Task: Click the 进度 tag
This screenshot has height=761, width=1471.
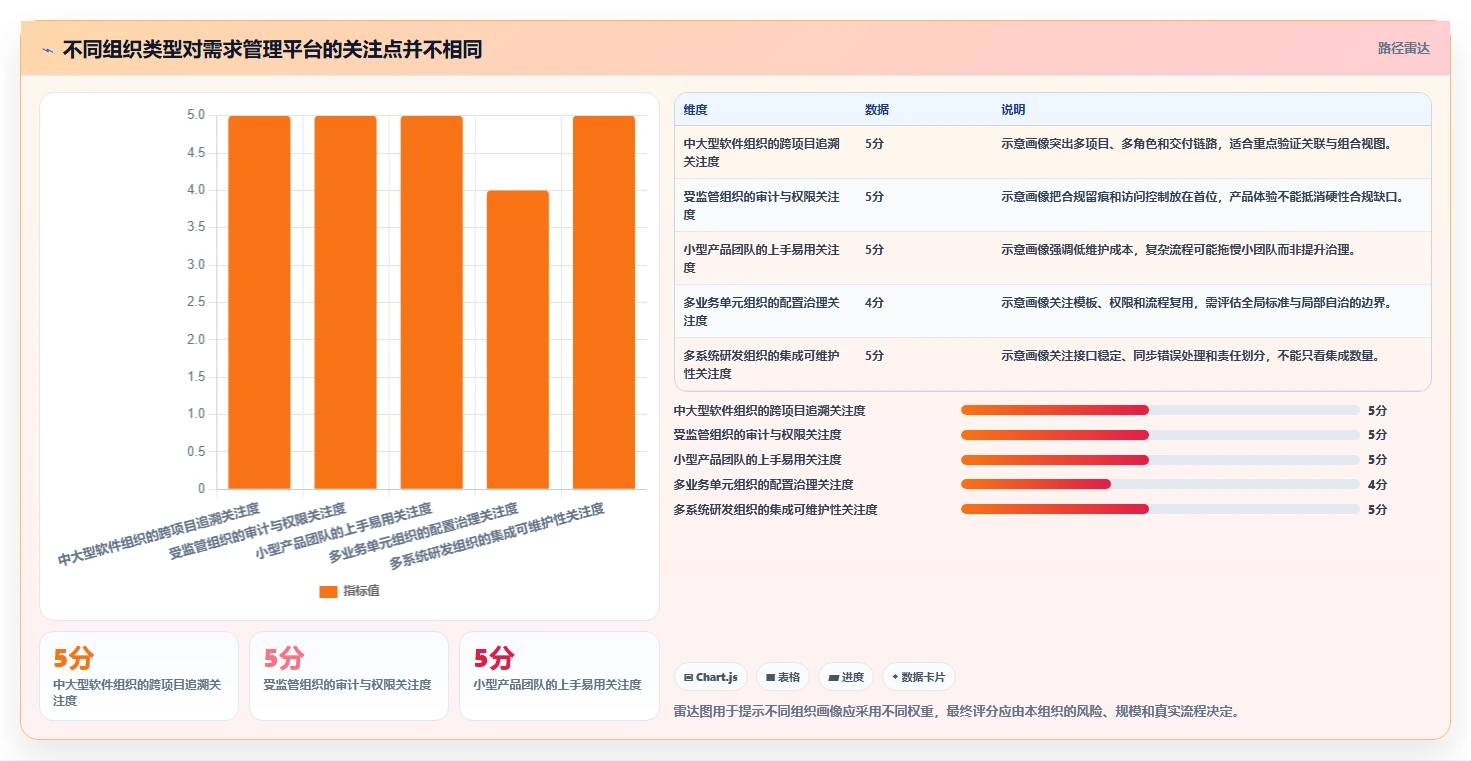Action: coord(846,677)
